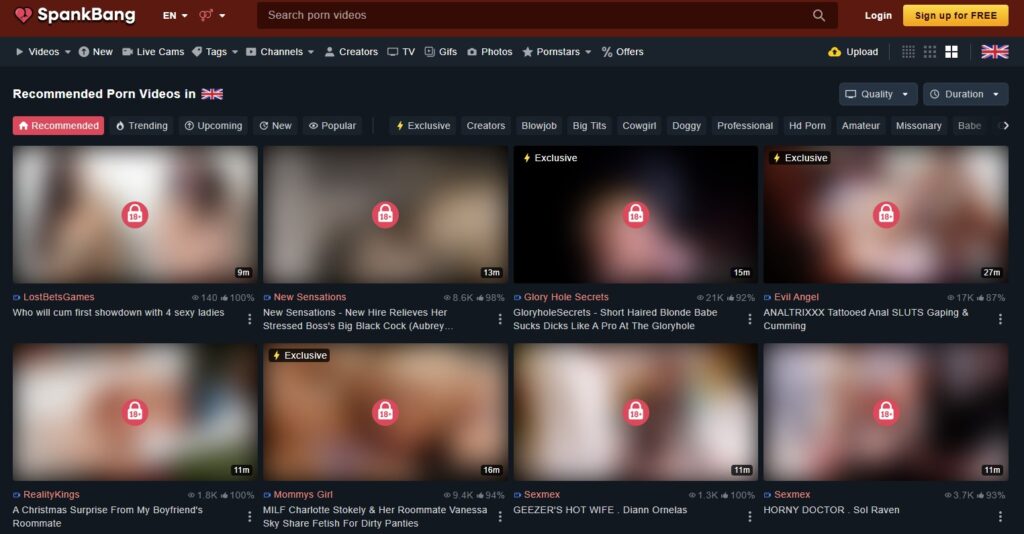Image resolution: width=1024 pixels, height=534 pixels.
Task: Click the UK flag in the navigation bar
Action: [995, 52]
